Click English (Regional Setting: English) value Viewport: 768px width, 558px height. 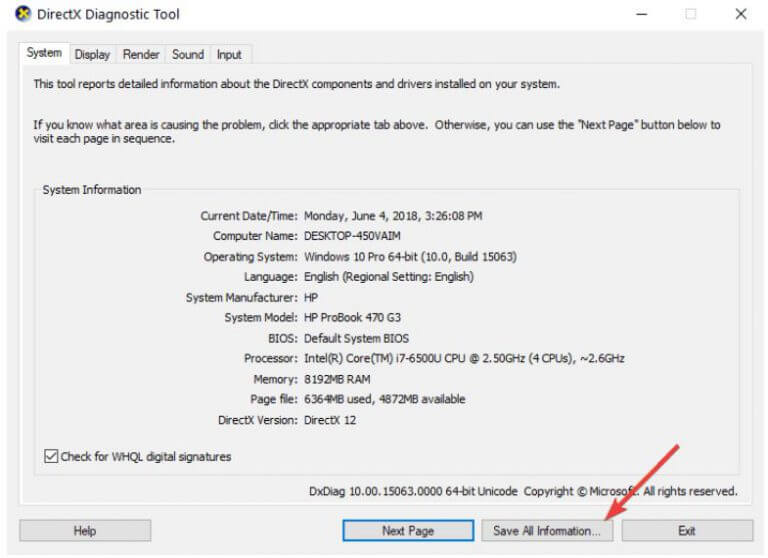tap(389, 277)
